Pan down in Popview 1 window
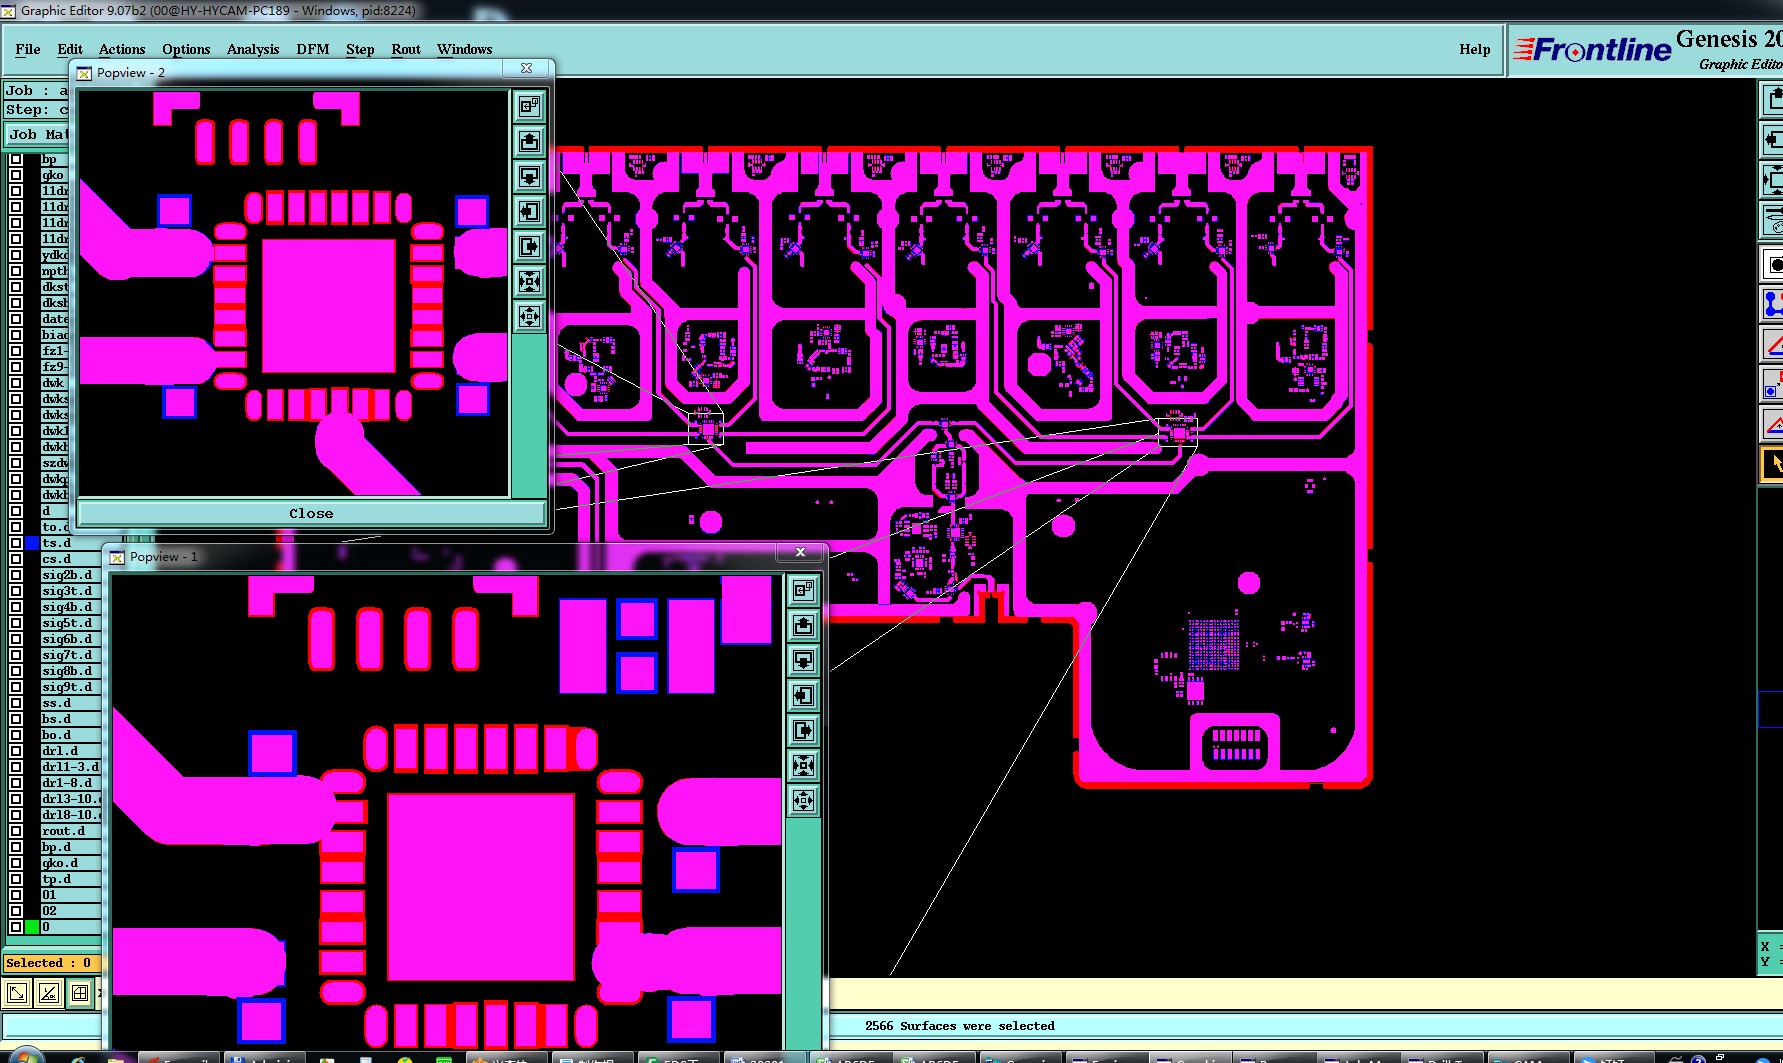Viewport: 1783px width, 1063px height. pos(803,660)
